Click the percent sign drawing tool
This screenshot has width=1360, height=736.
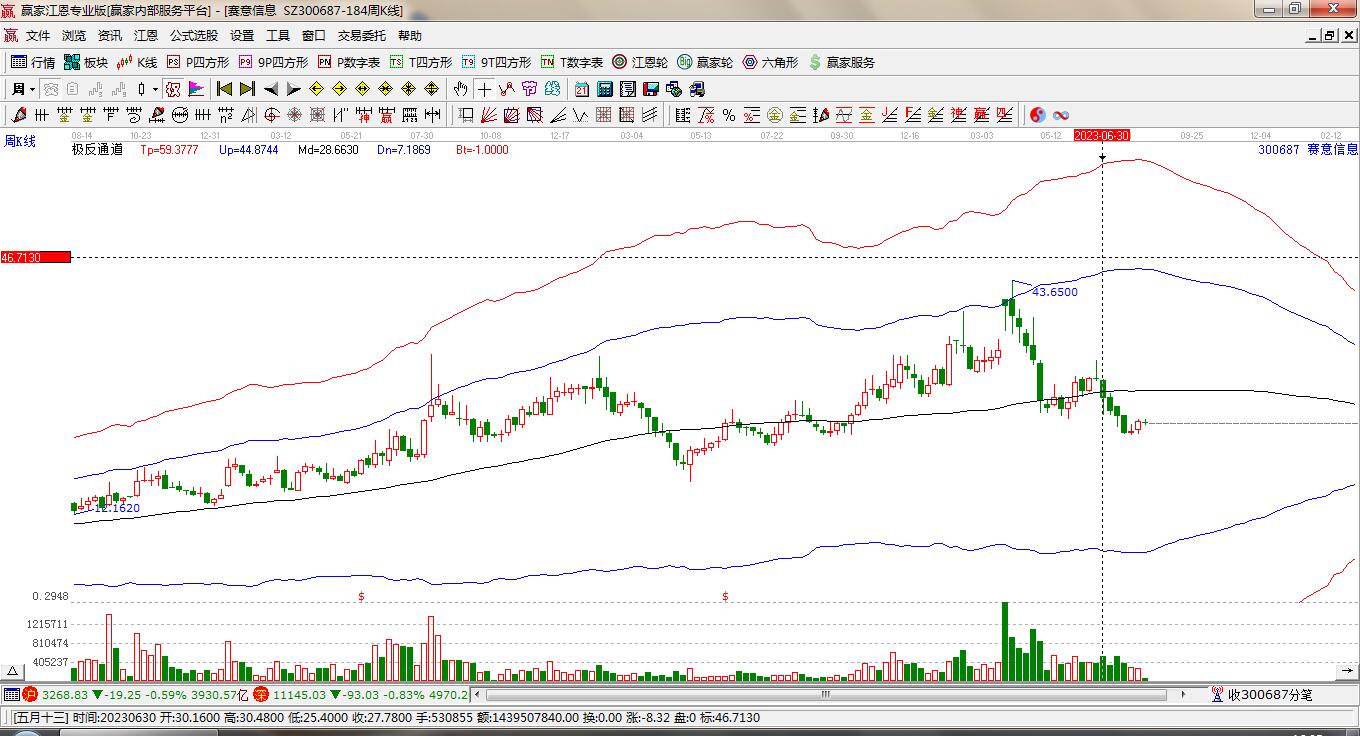[729, 115]
